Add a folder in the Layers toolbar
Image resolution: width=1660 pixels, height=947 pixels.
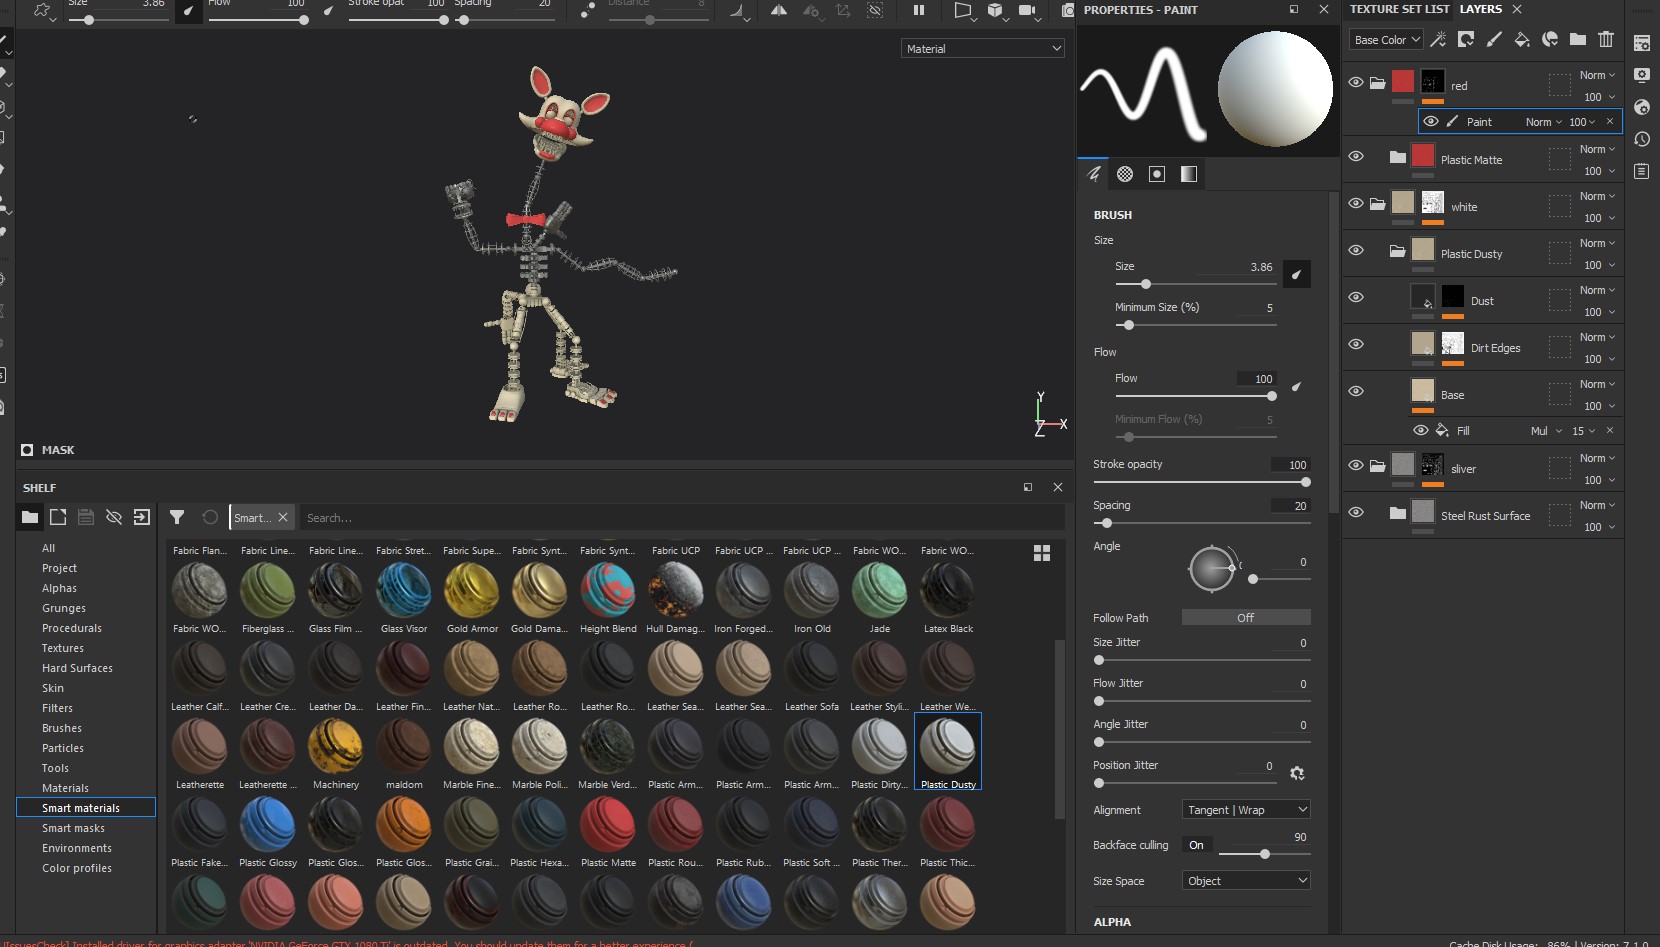point(1578,40)
